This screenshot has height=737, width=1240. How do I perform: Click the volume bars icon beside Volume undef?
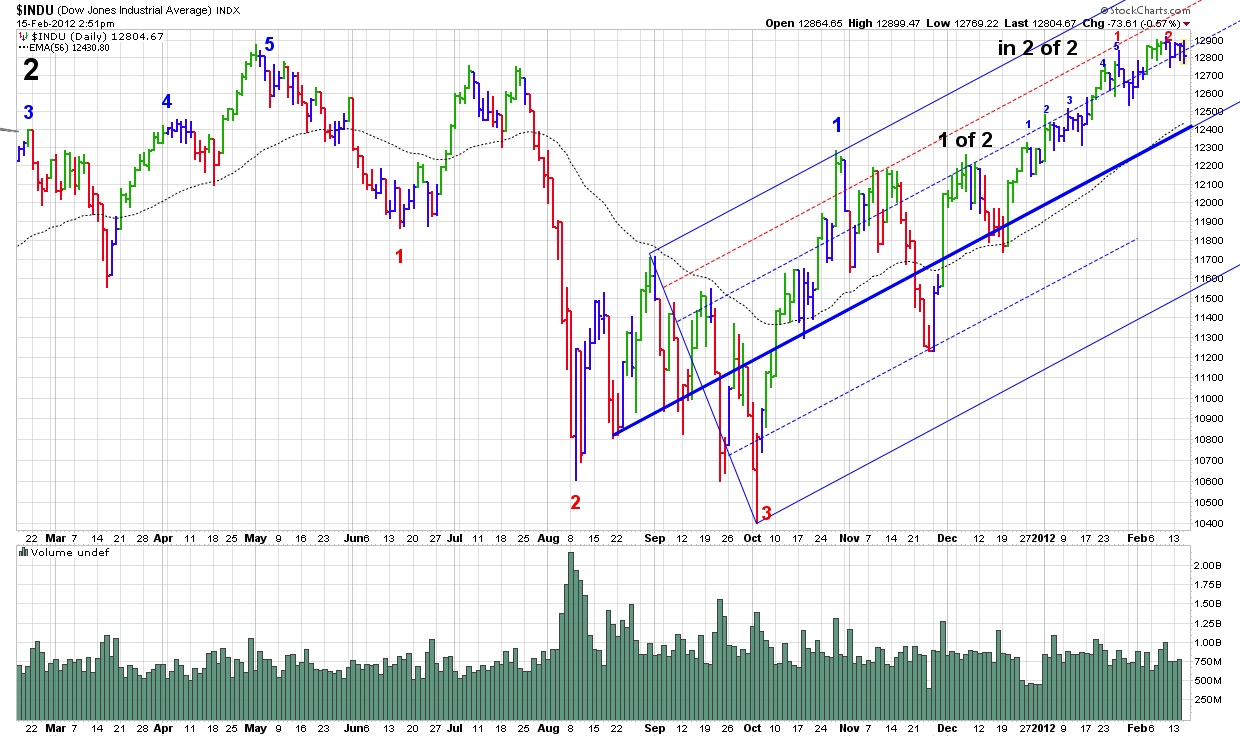tap(23, 552)
